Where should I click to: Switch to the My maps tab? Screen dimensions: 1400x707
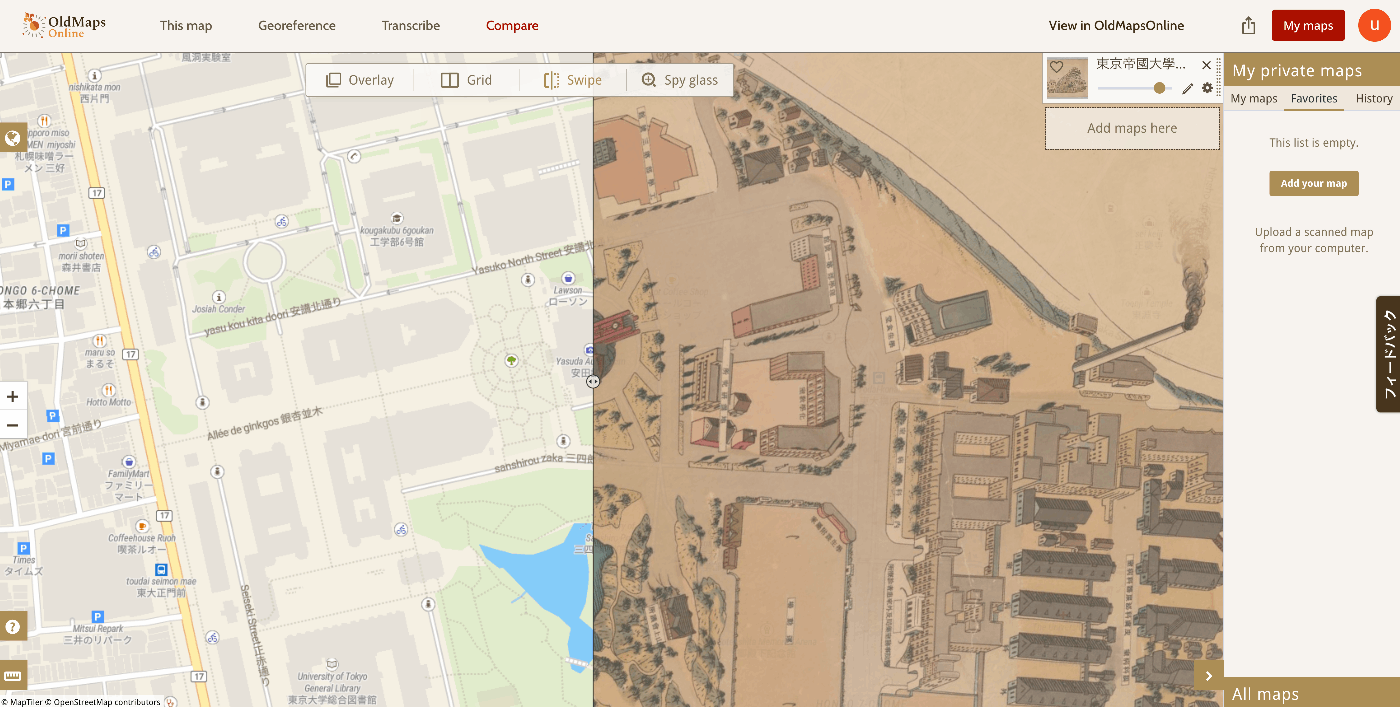click(1254, 98)
